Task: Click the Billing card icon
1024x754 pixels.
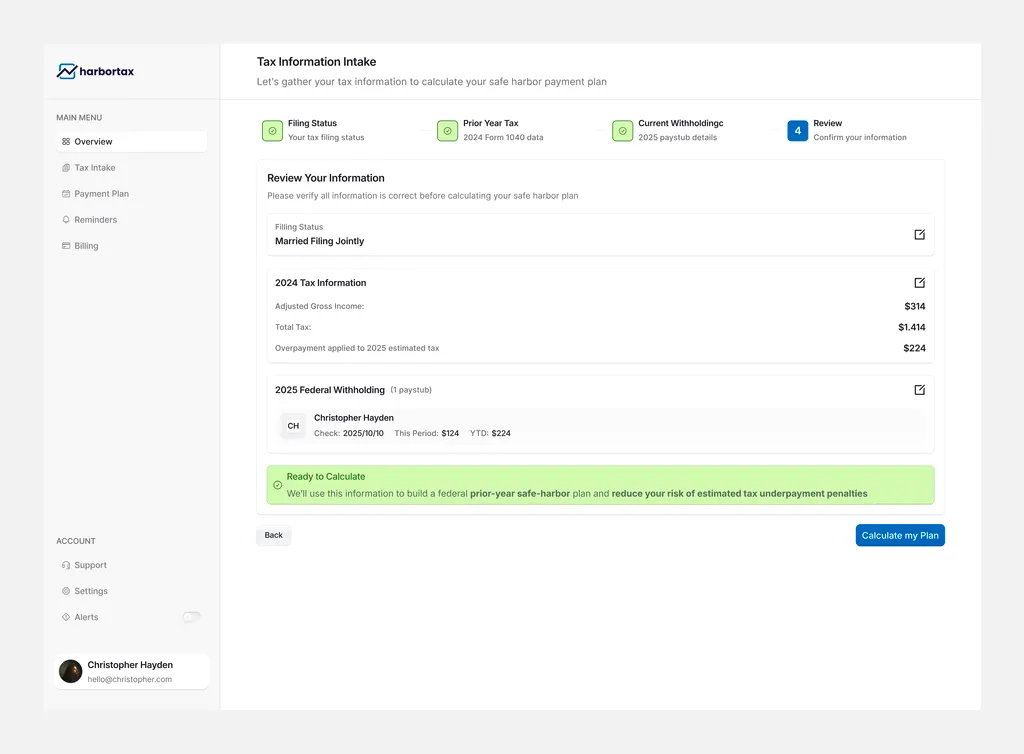Action: (66, 246)
